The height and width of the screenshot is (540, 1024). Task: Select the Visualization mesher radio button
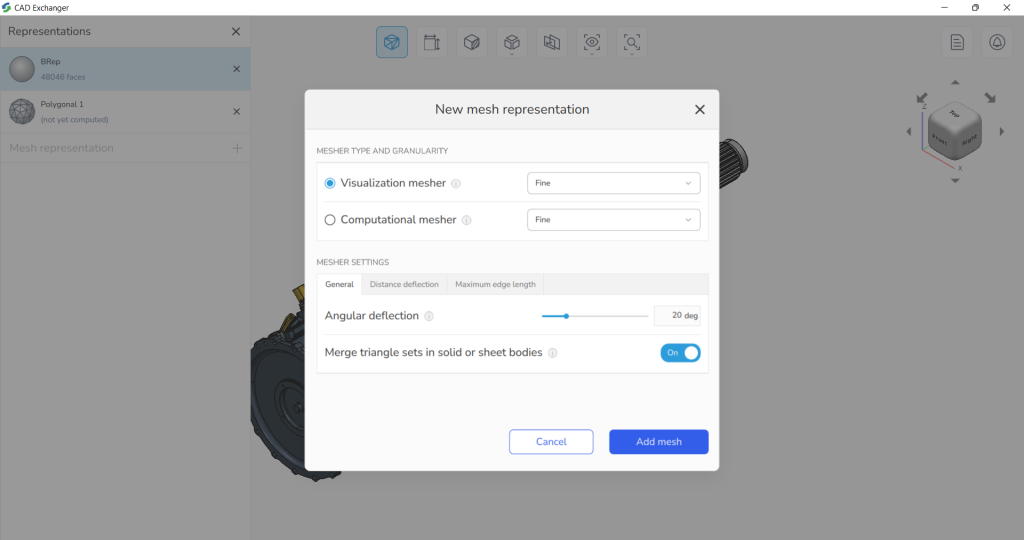(330, 183)
